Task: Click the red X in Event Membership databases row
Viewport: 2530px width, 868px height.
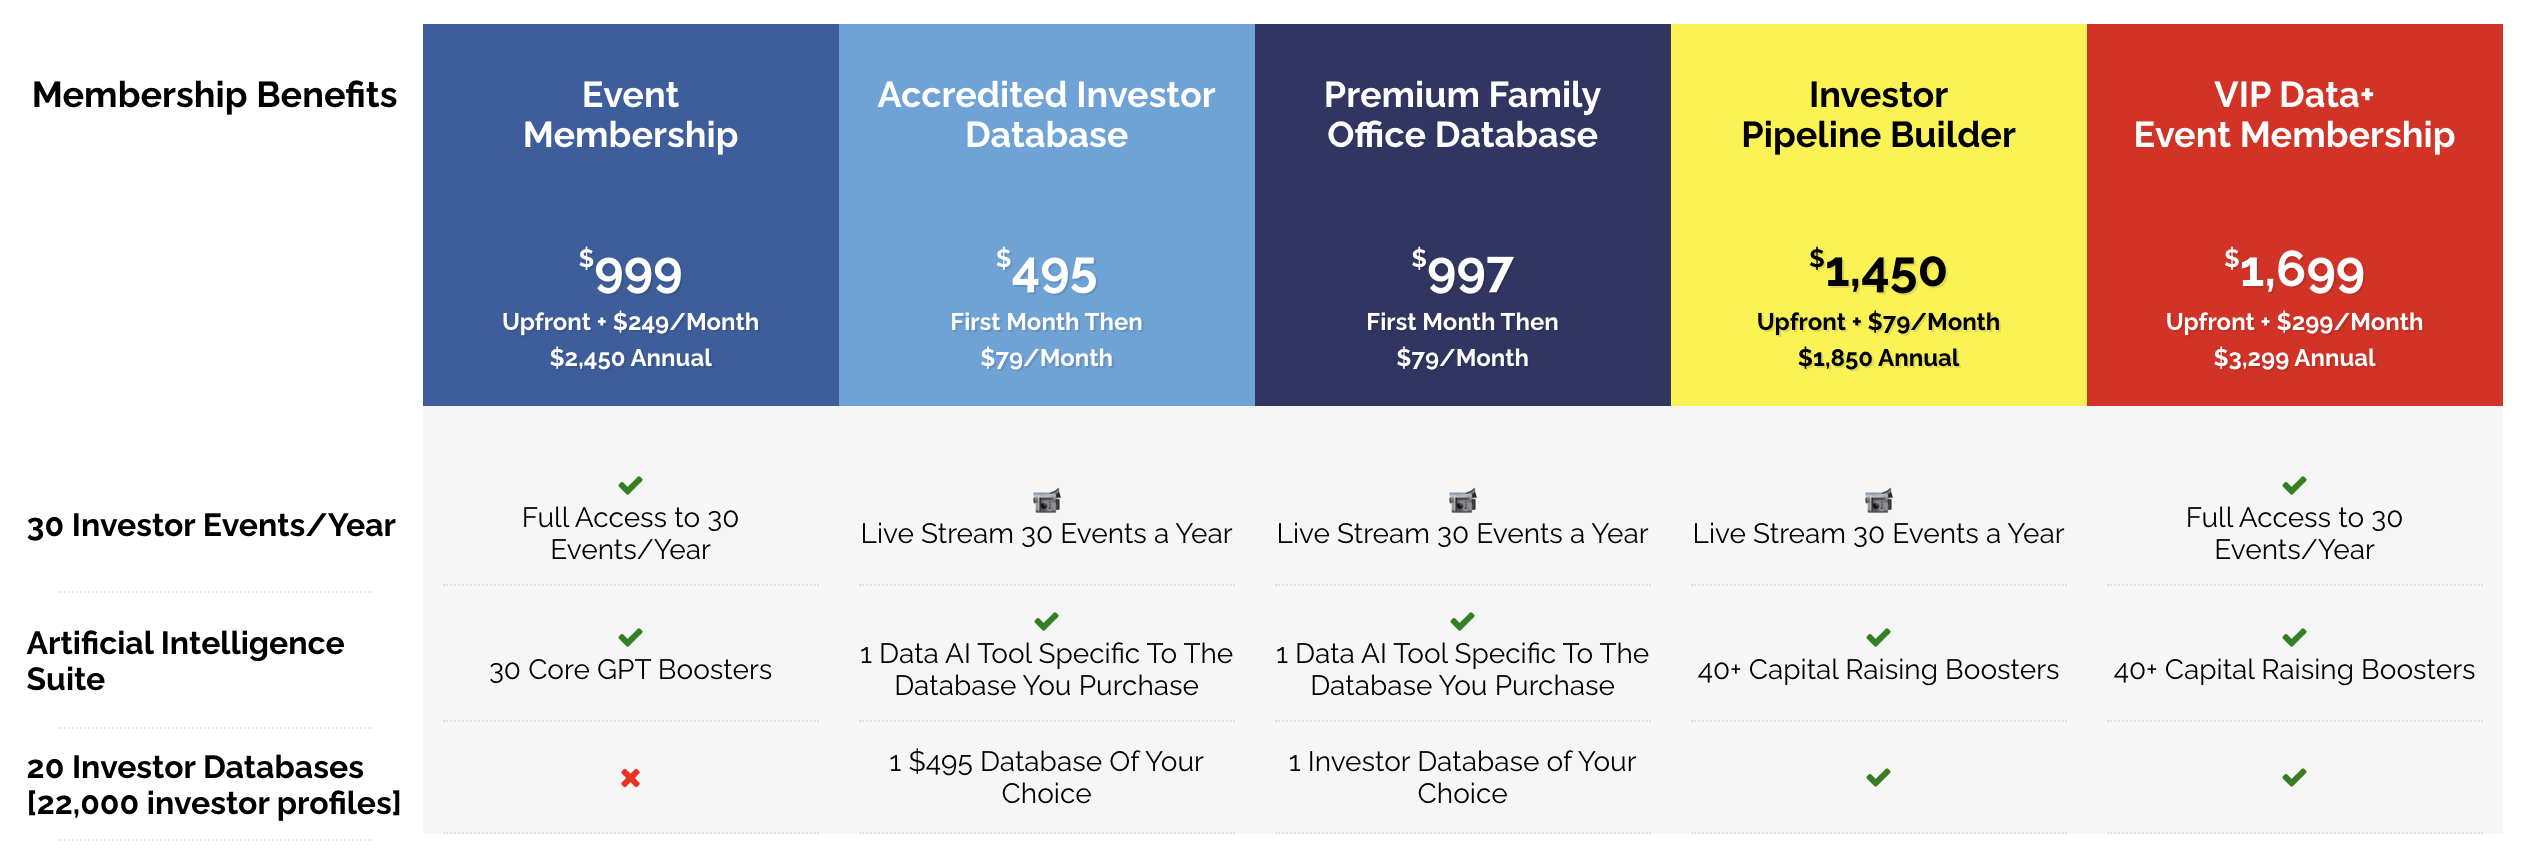Action: pyautogui.click(x=630, y=777)
